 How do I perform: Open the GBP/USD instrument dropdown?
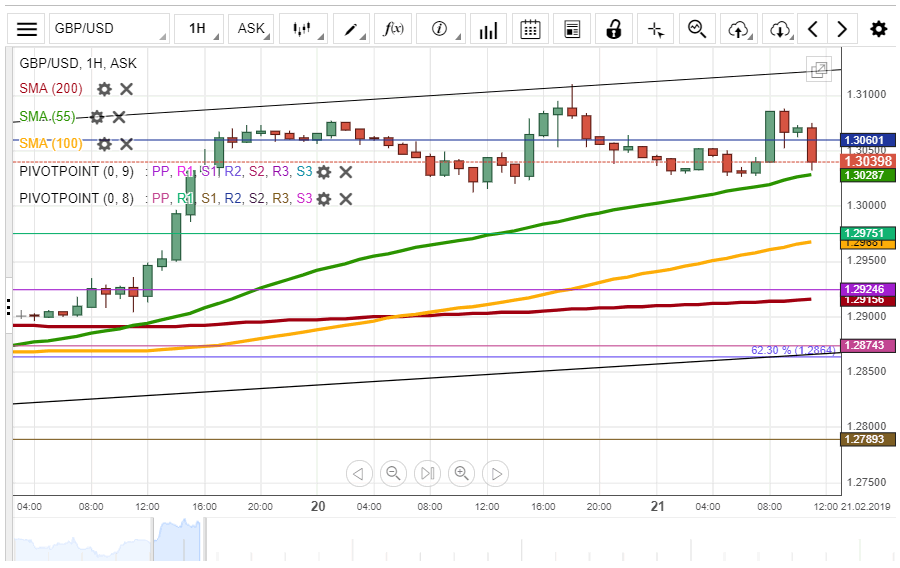107,29
